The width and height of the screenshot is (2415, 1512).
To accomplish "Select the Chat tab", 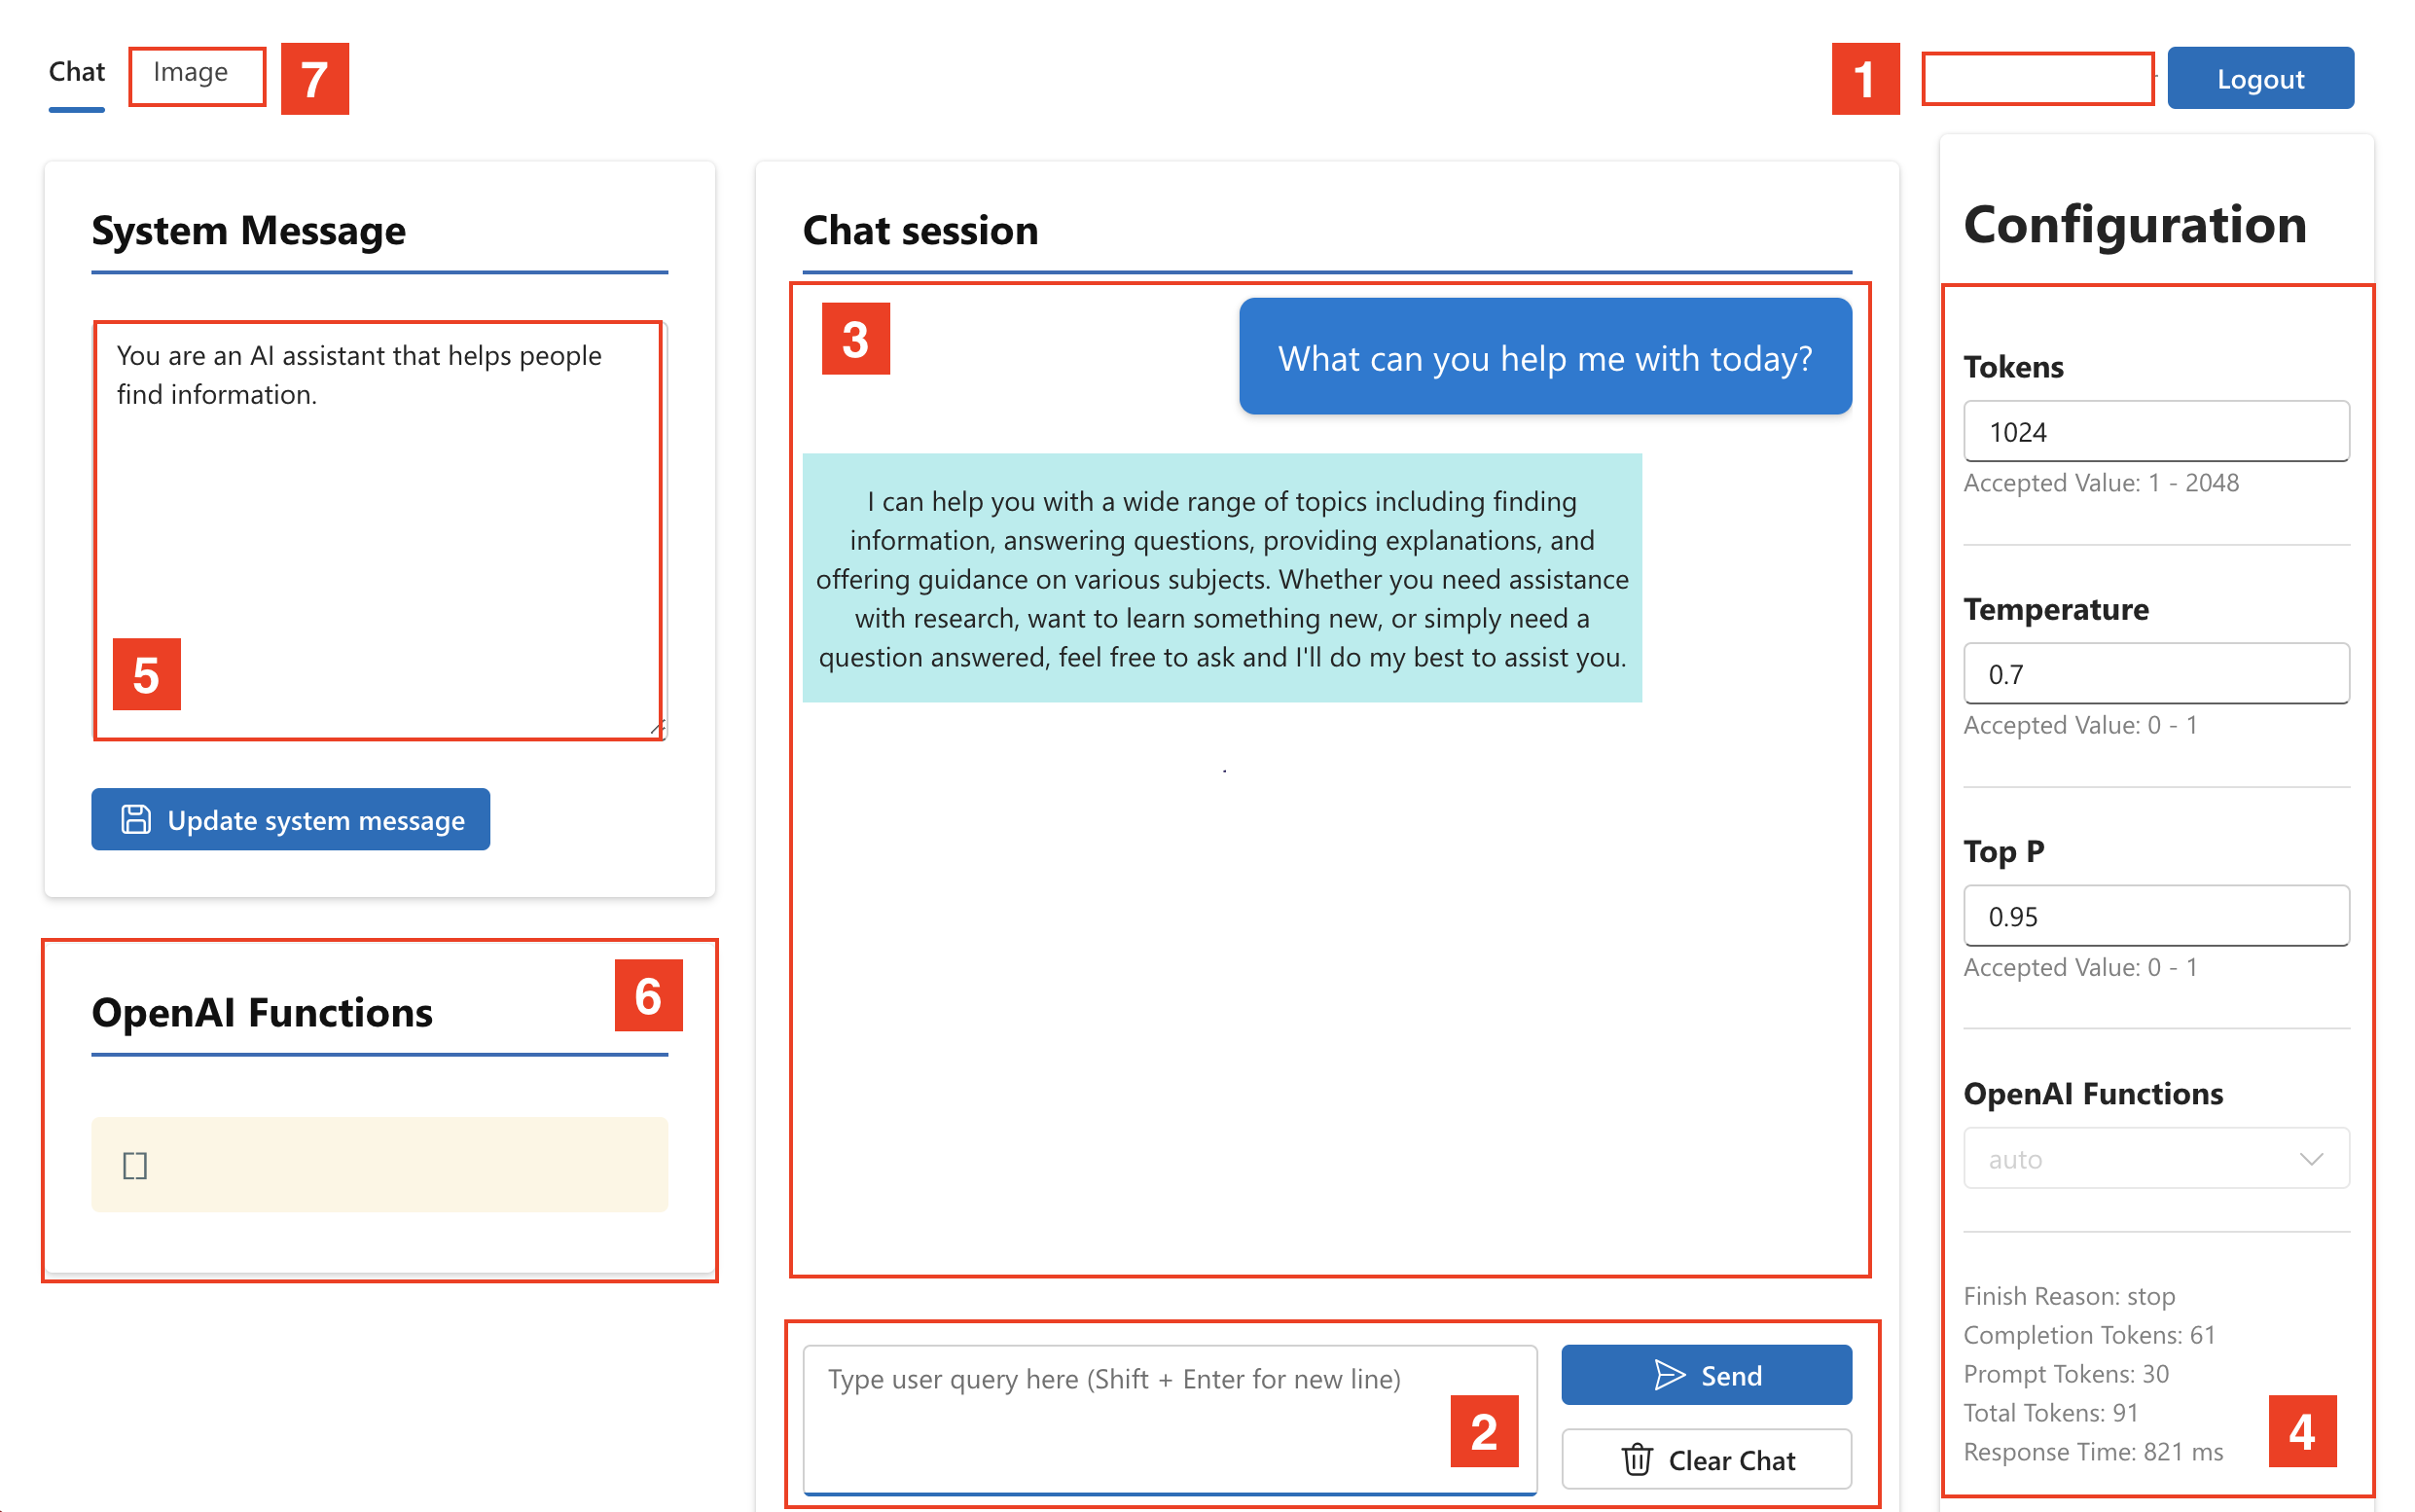I will point(76,72).
